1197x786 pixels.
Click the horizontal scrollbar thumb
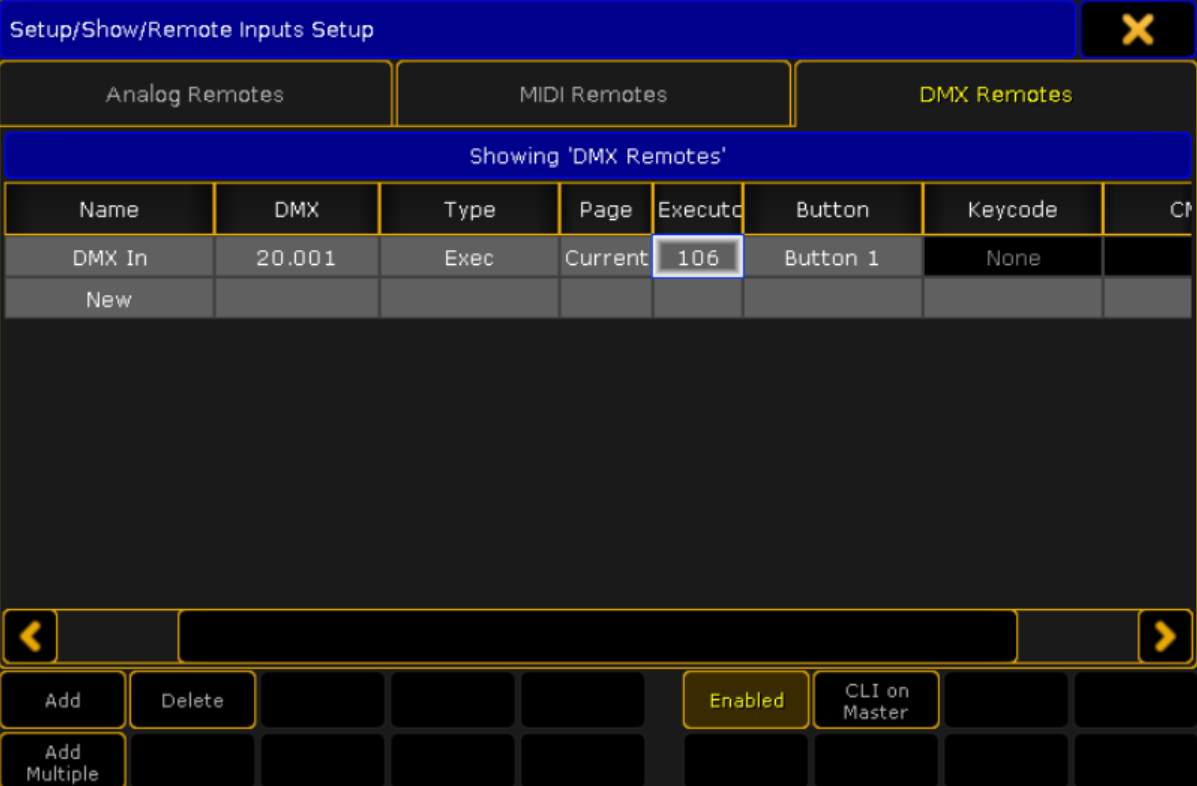(598, 636)
